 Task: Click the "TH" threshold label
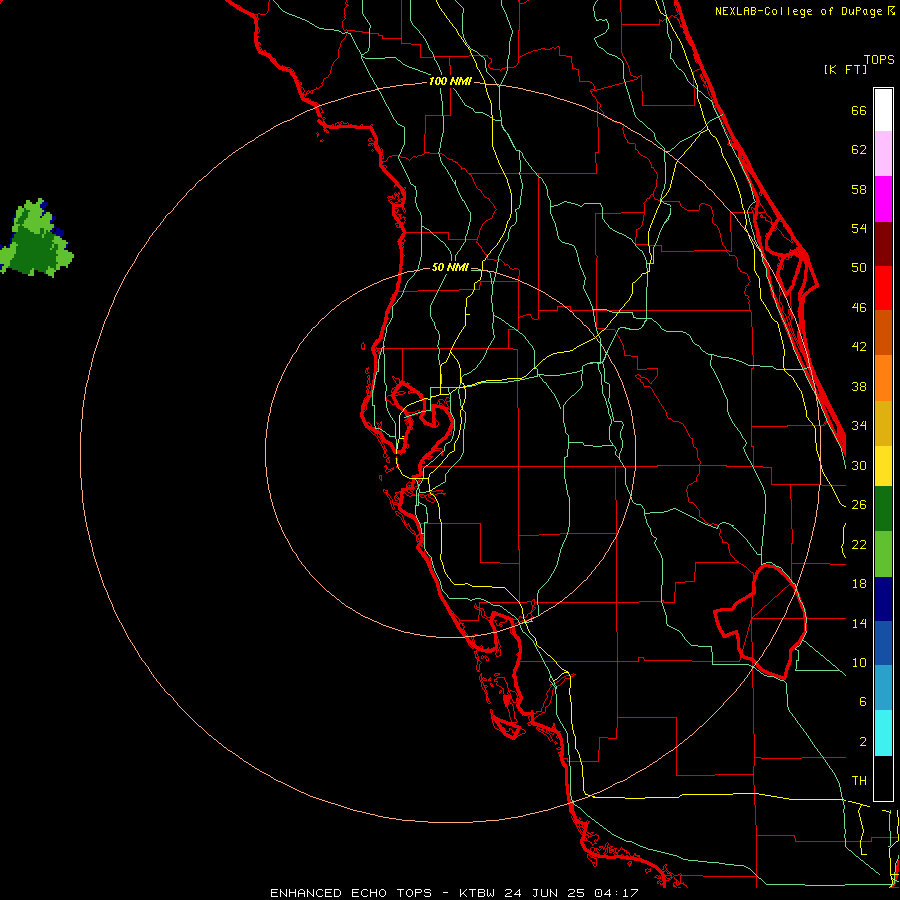(x=859, y=781)
